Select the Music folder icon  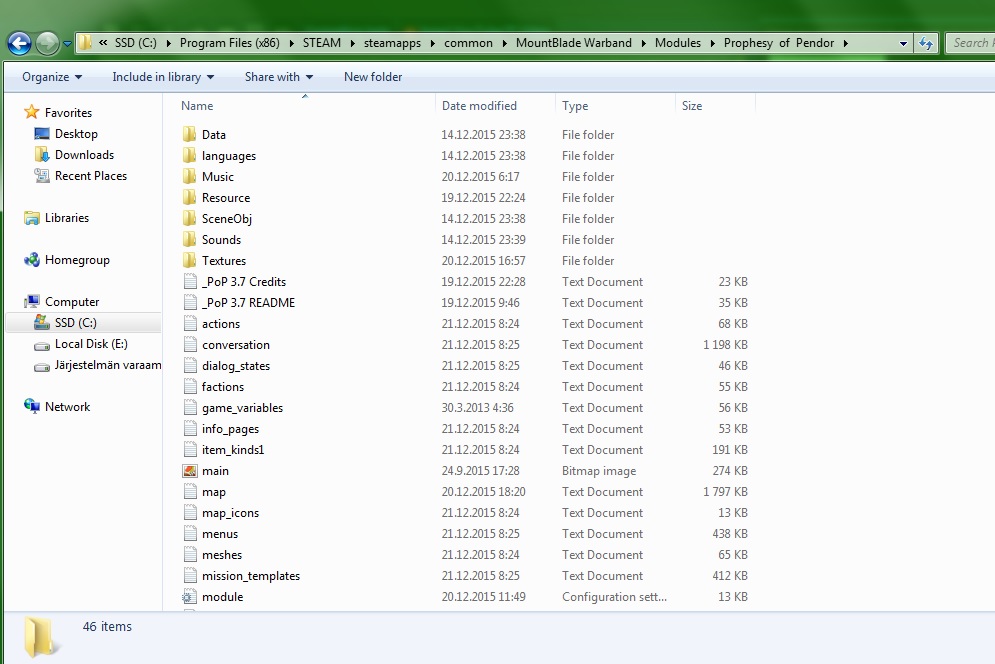pyautogui.click(x=189, y=176)
